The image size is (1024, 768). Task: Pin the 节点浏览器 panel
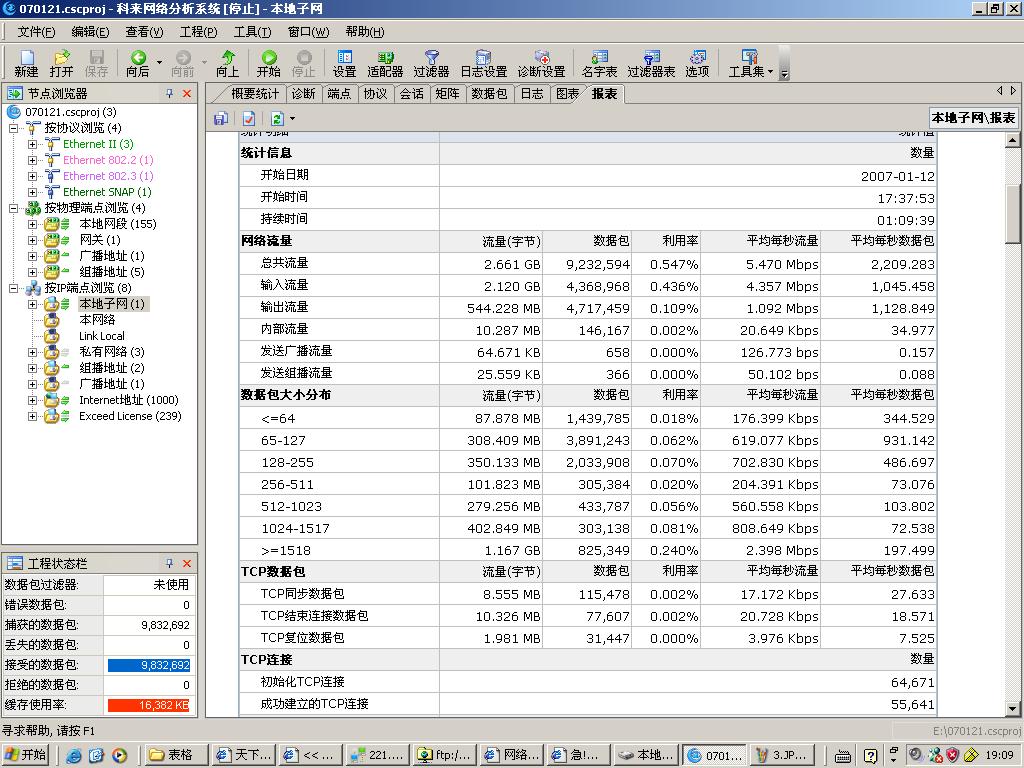pyautogui.click(x=170, y=93)
